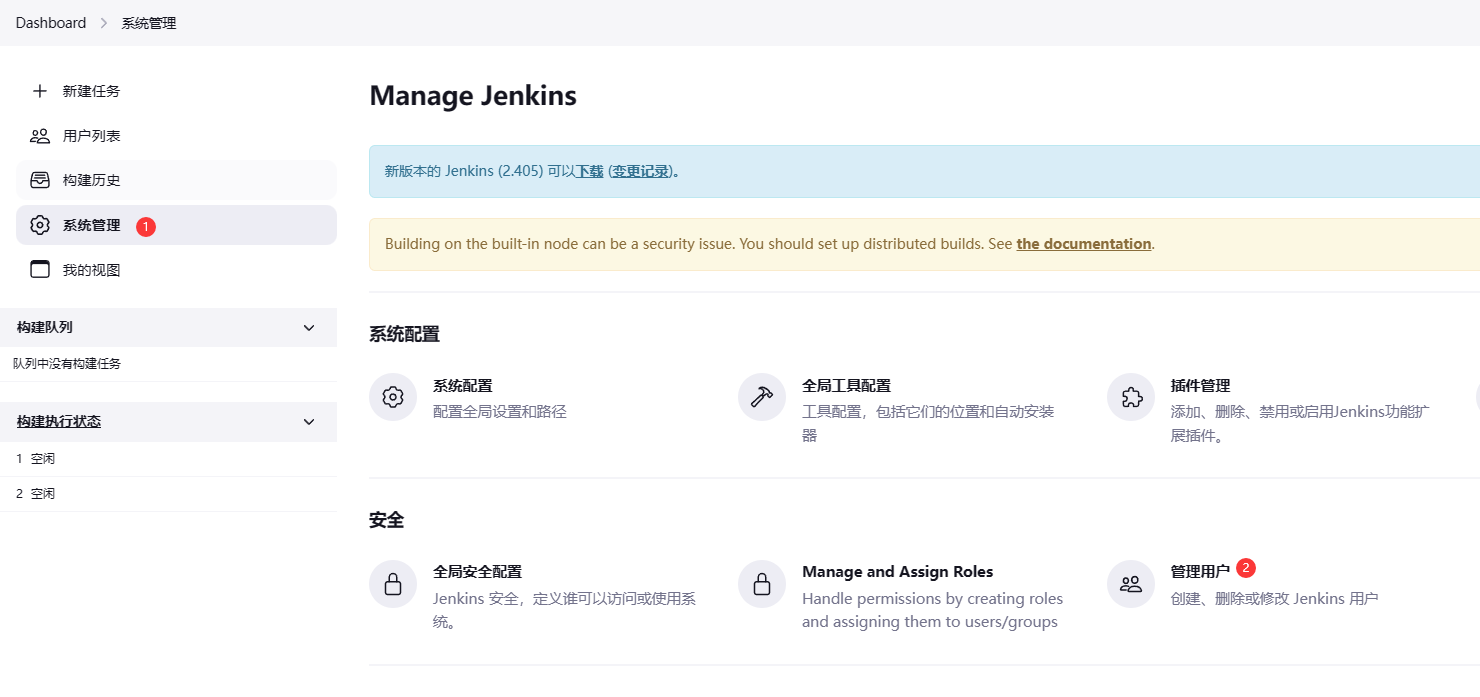Click the 配置全局设置和路径 description
This screenshot has height=697, width=1480.
click(x=500, y=412)
